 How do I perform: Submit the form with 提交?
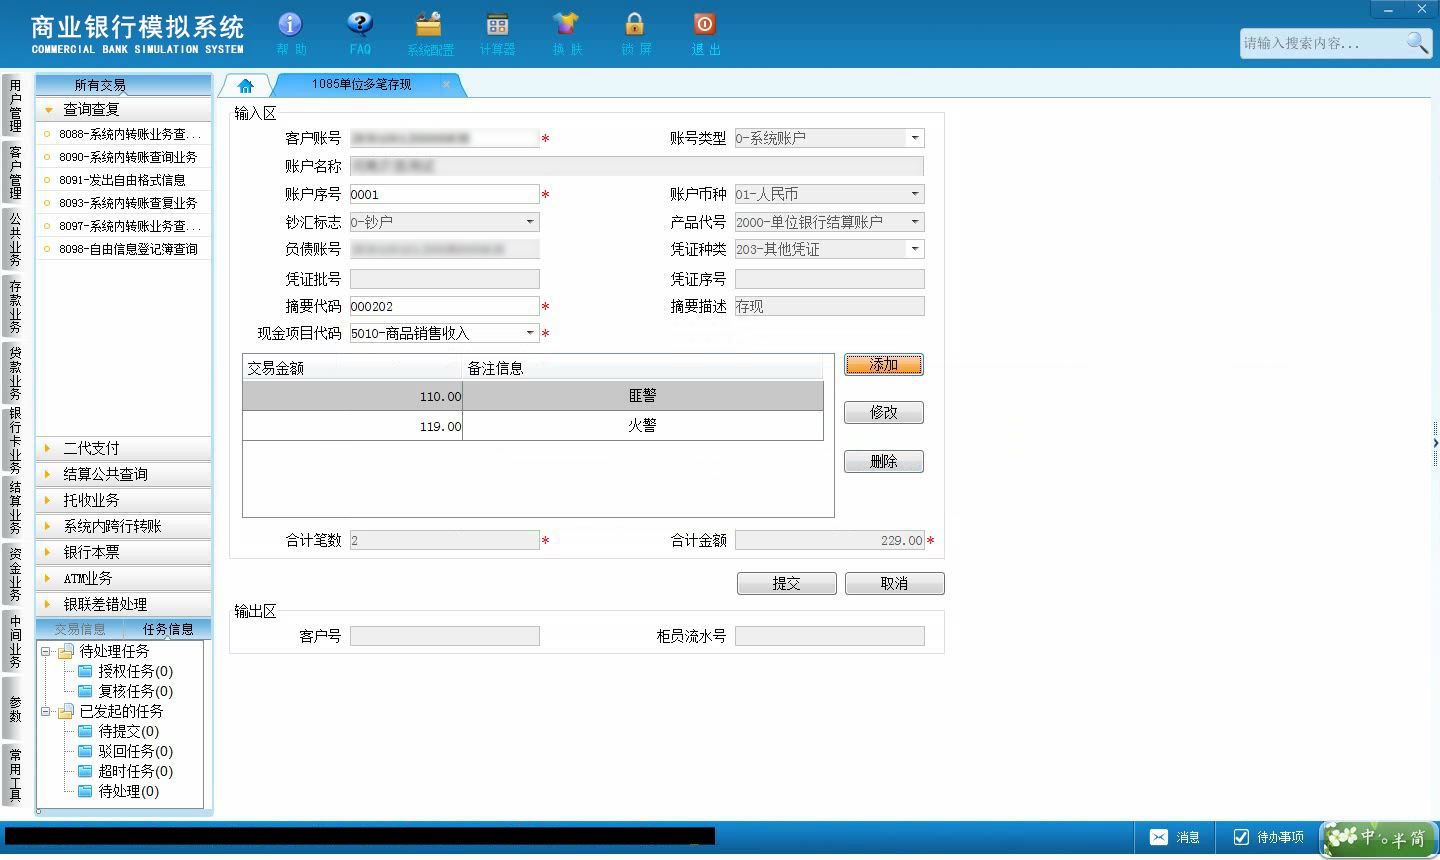[787, 583]
